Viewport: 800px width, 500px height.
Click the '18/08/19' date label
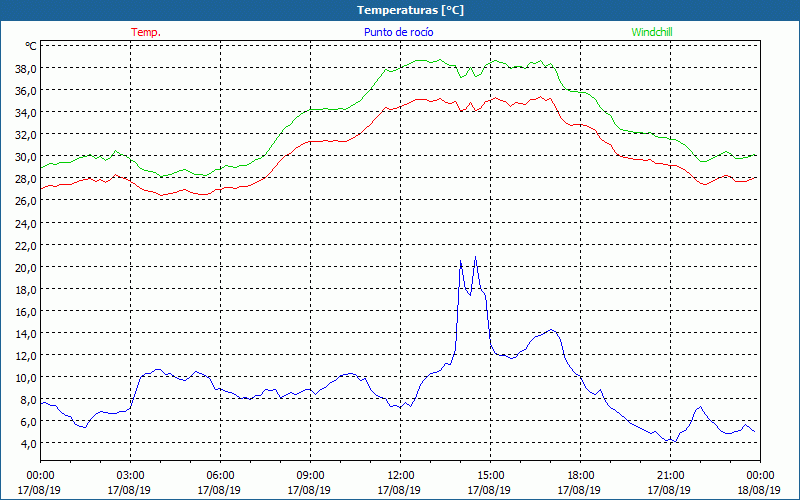759,490
